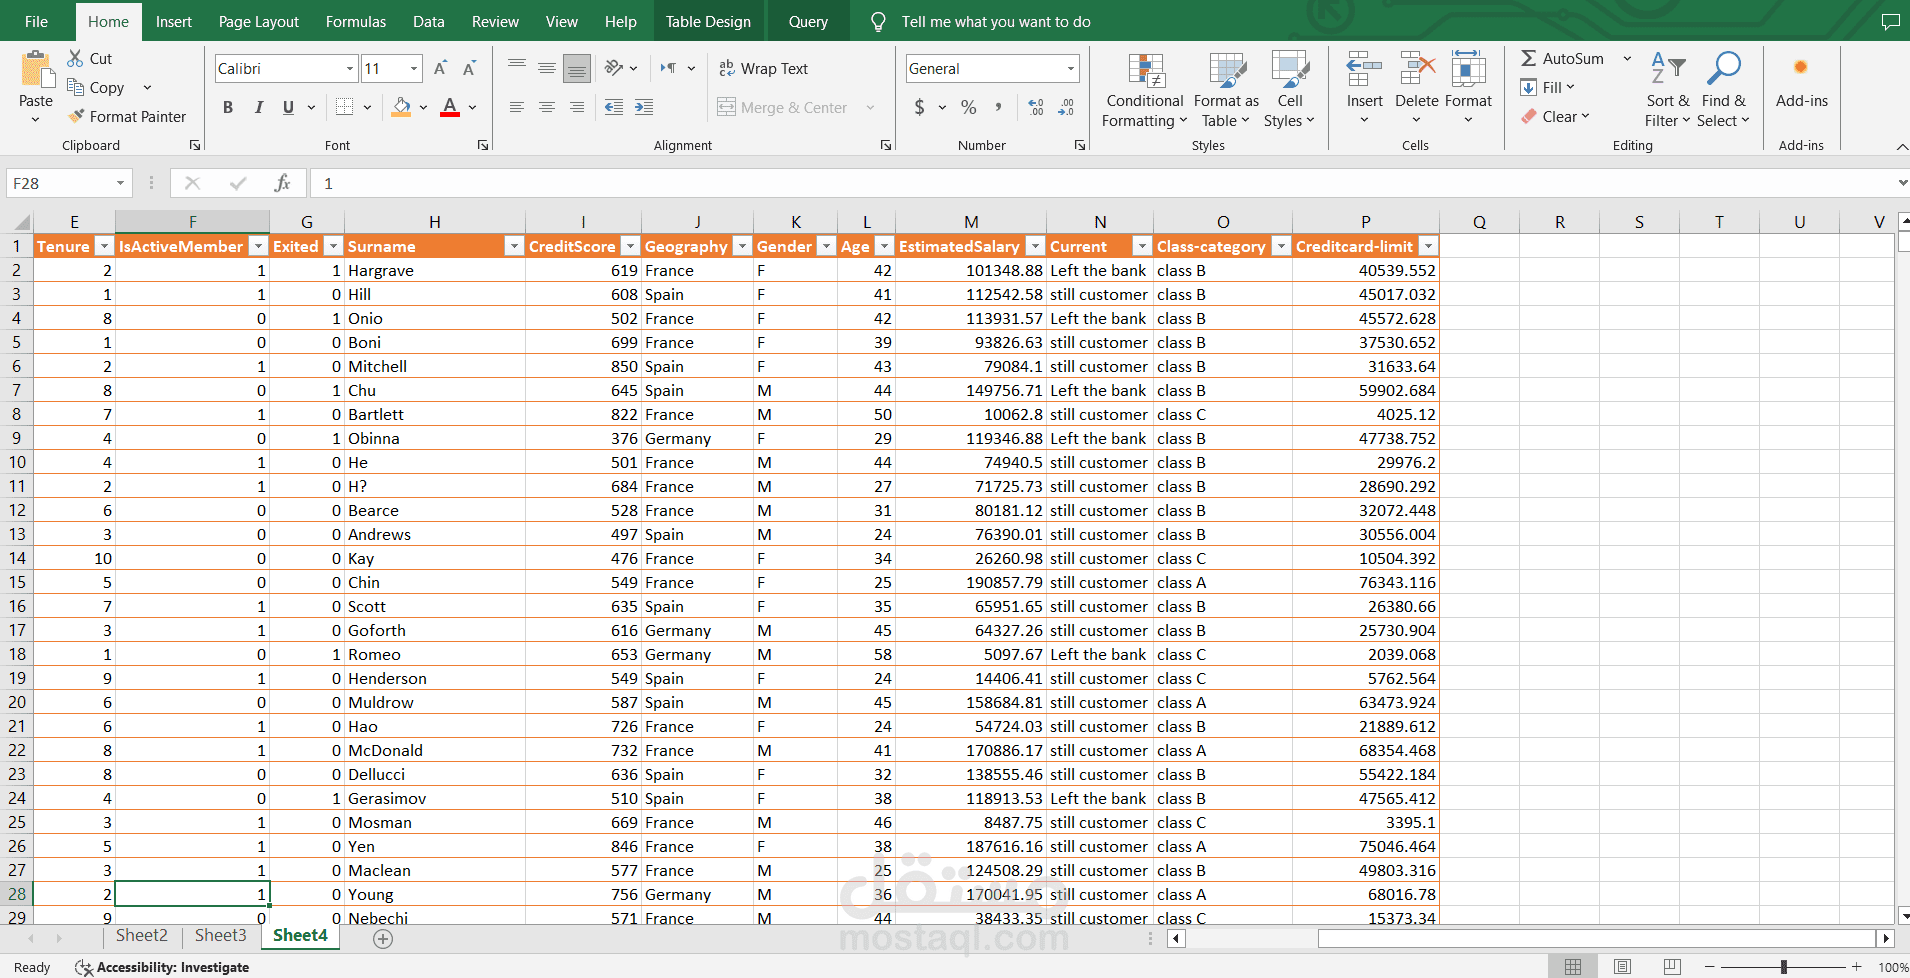The height and width of the screenshot is (978, 1910).
Task: Expand the Font dialog launcher
Action: coord(483,145)
